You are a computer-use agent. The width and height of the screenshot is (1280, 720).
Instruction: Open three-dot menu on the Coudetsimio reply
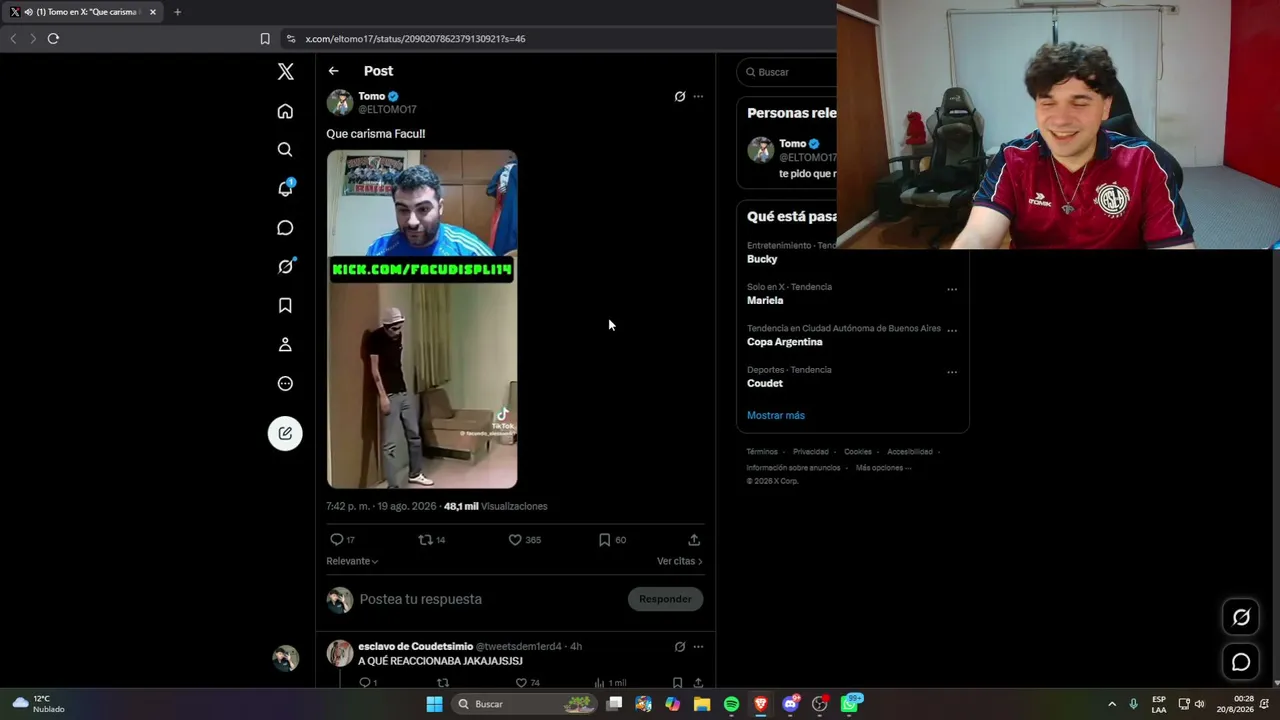(x=698, y=647)
